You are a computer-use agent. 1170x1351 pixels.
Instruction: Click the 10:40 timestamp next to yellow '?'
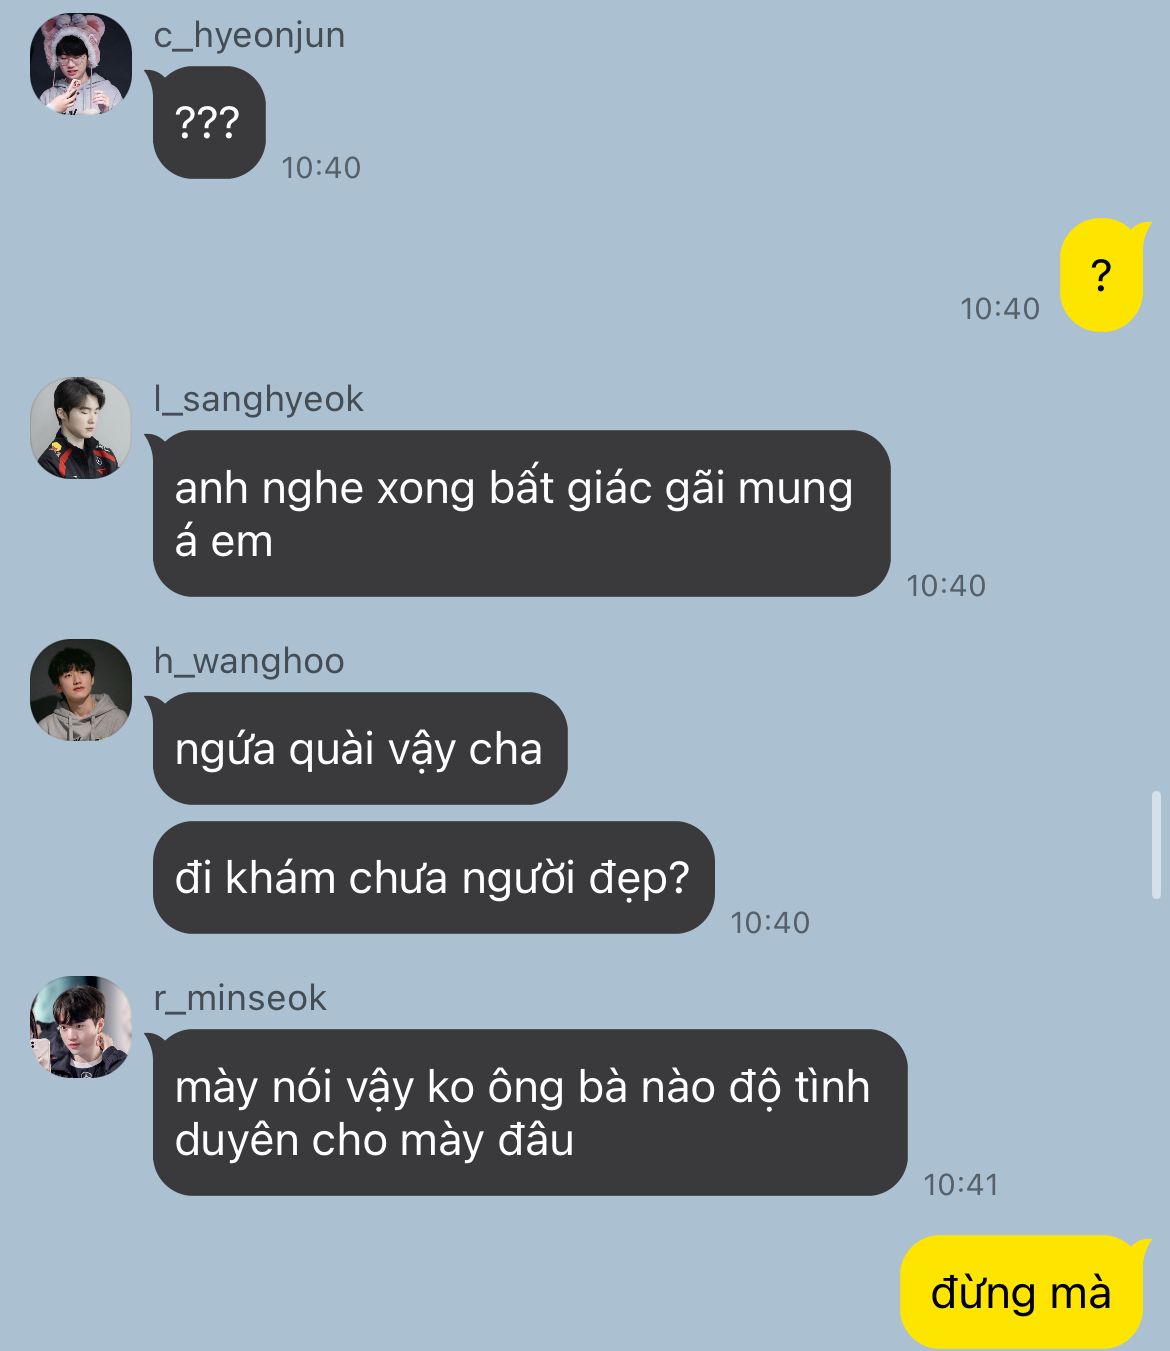1000,309
